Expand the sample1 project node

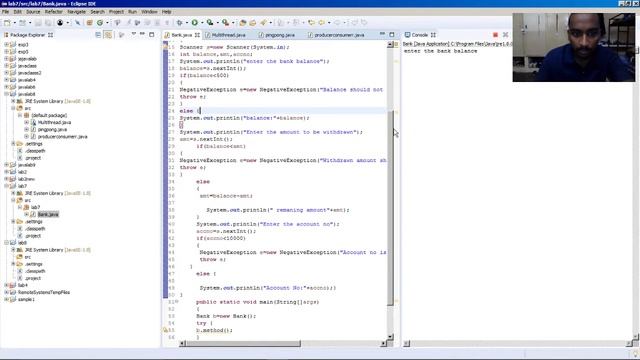(6, 299)
